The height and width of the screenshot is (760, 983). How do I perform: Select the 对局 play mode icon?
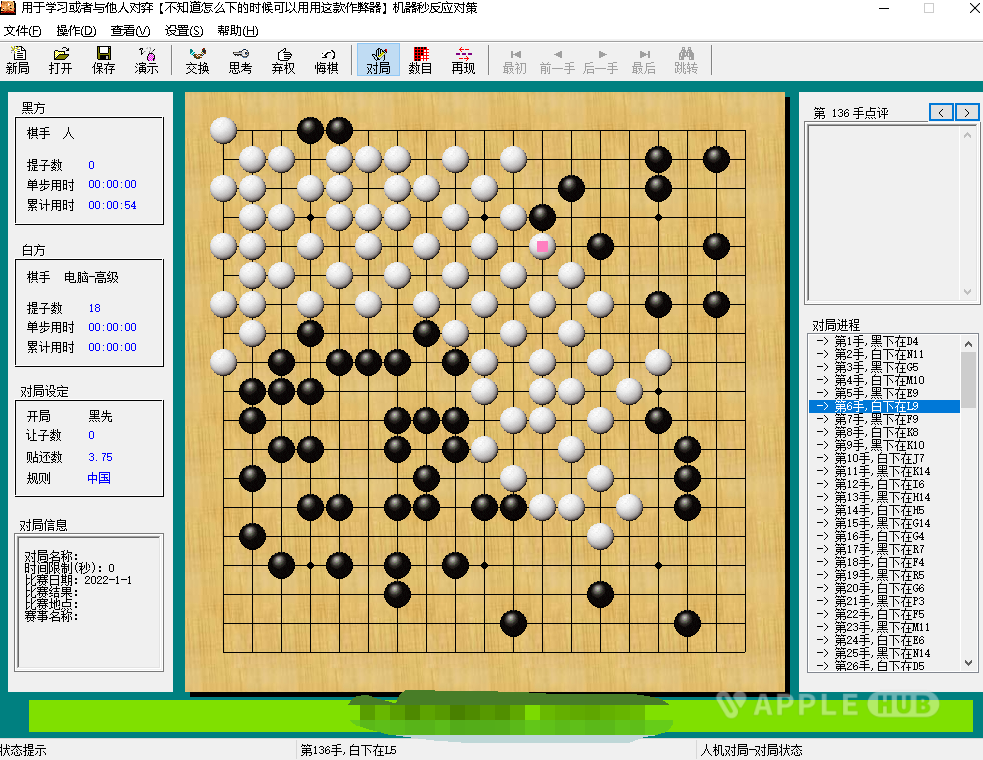point(377,62)
